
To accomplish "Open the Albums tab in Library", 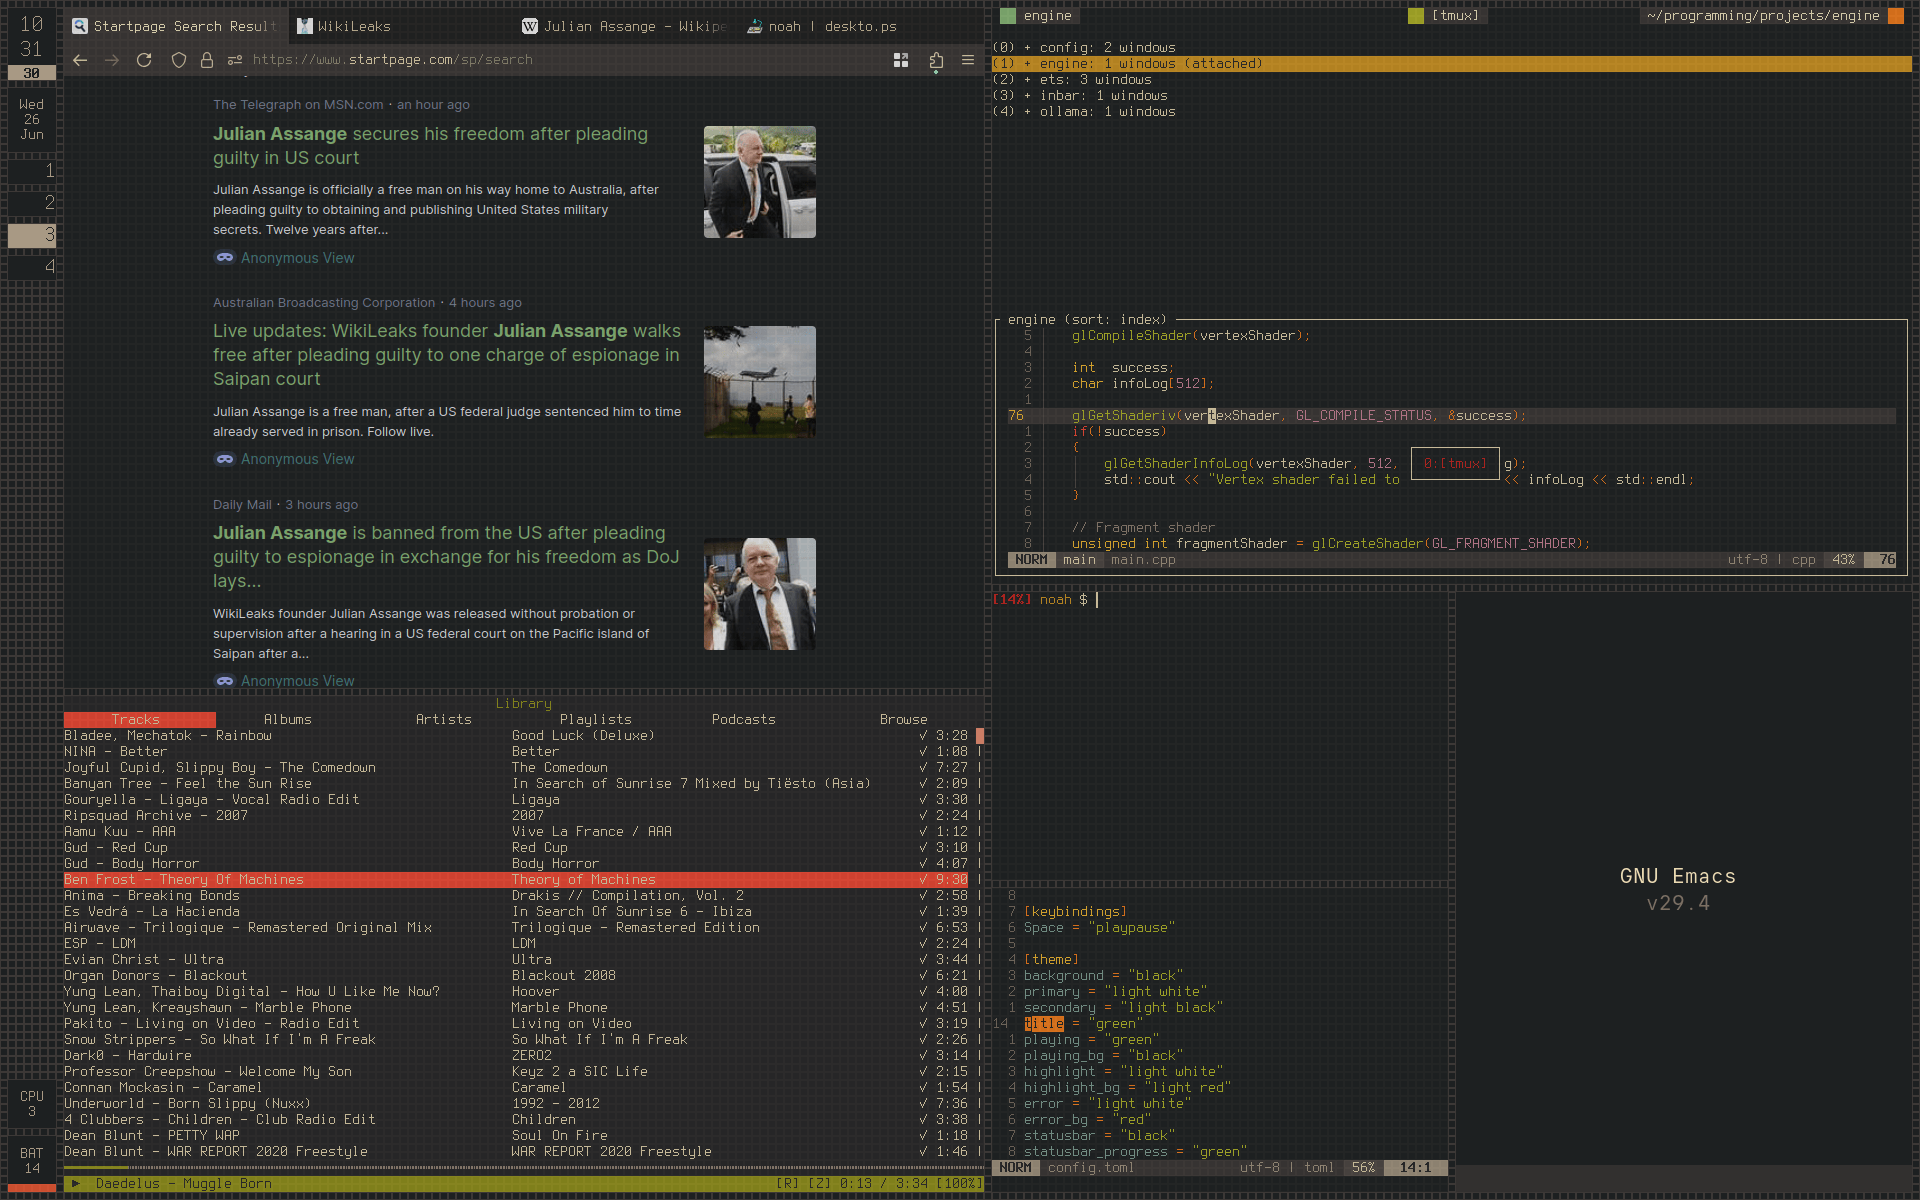I will [288, 720].
